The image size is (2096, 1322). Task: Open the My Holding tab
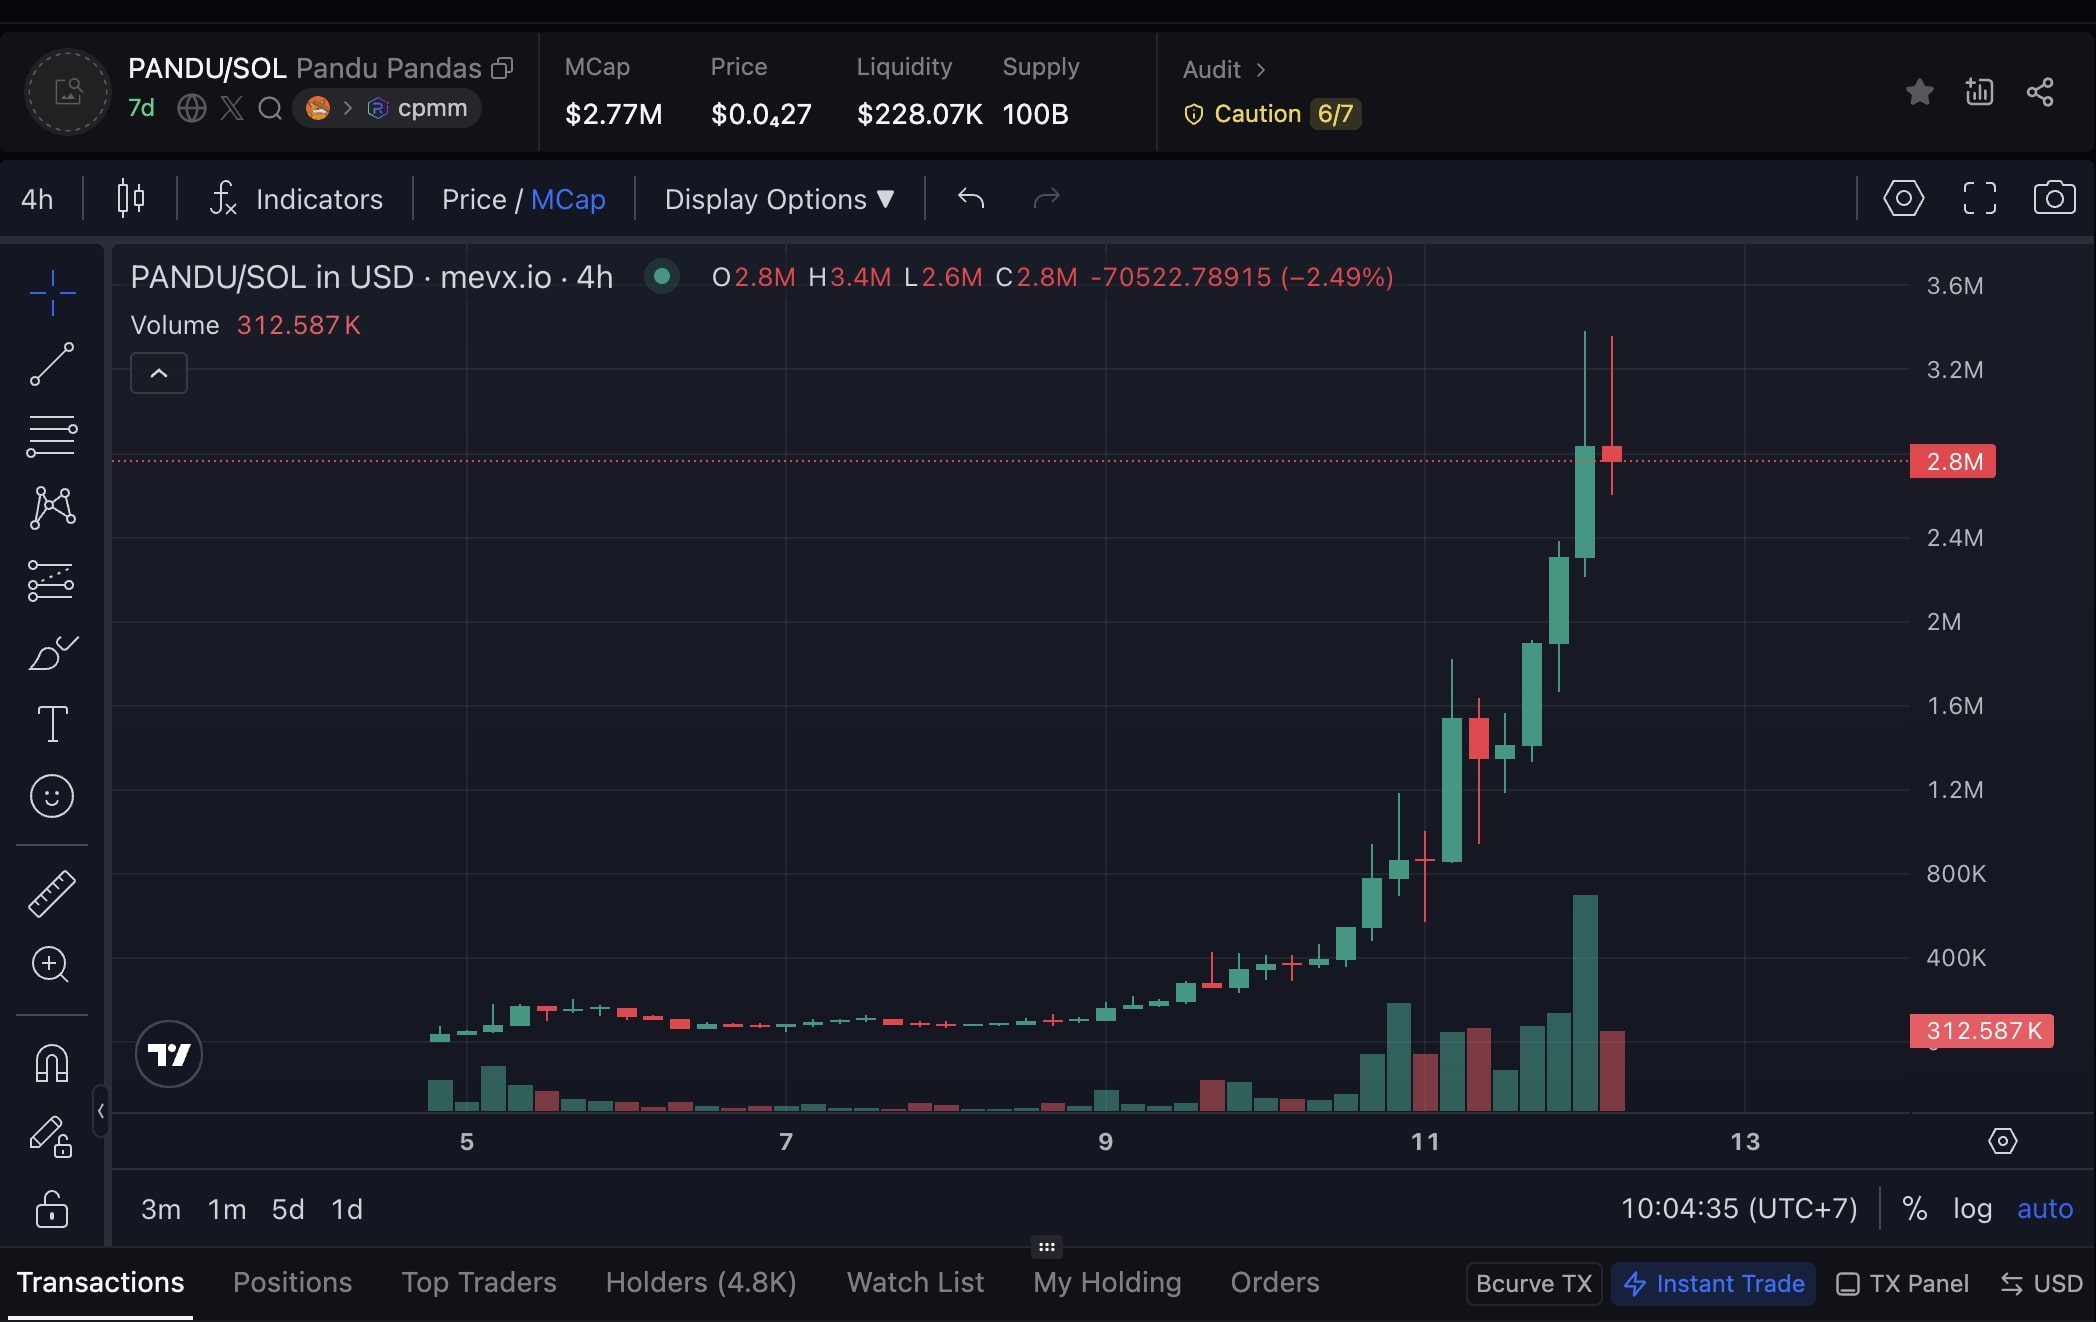click(1107, 1282)
